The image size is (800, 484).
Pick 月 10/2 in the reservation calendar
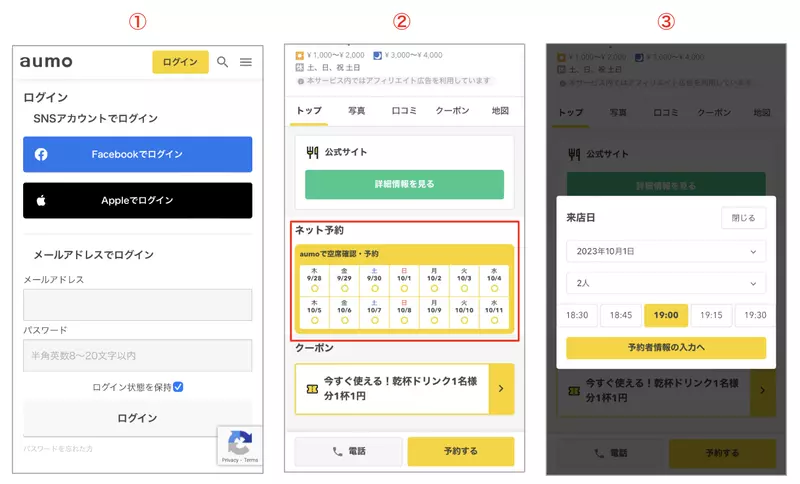click(x=434, y=281)
